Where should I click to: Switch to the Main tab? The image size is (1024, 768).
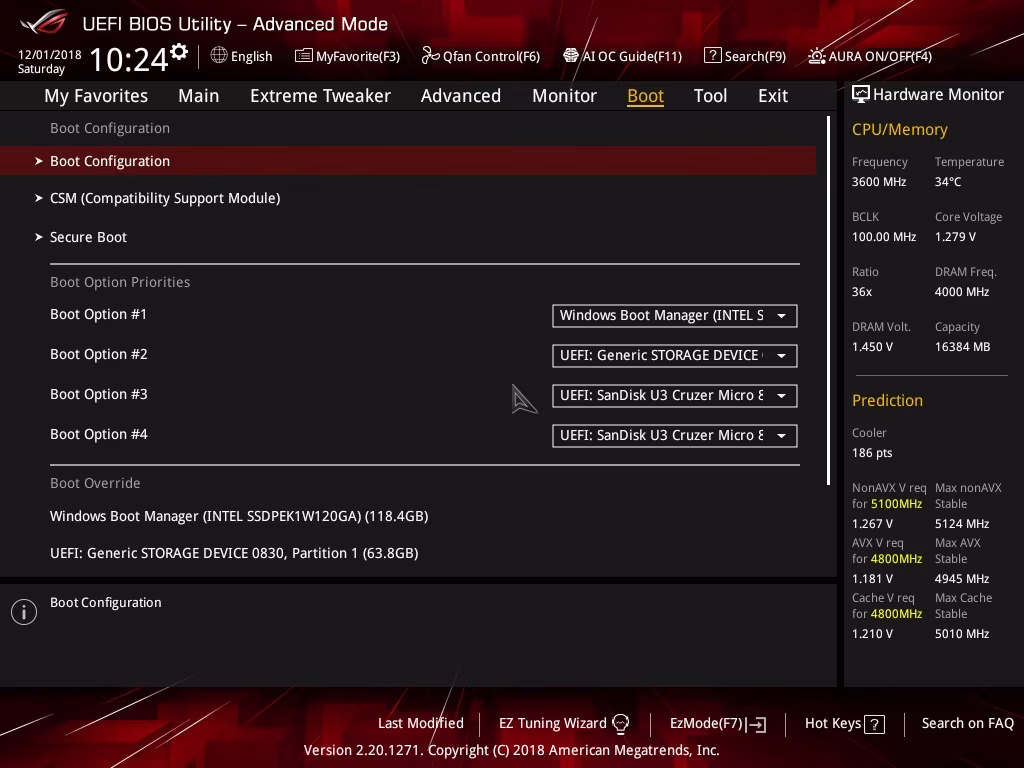tap(199, 96)
